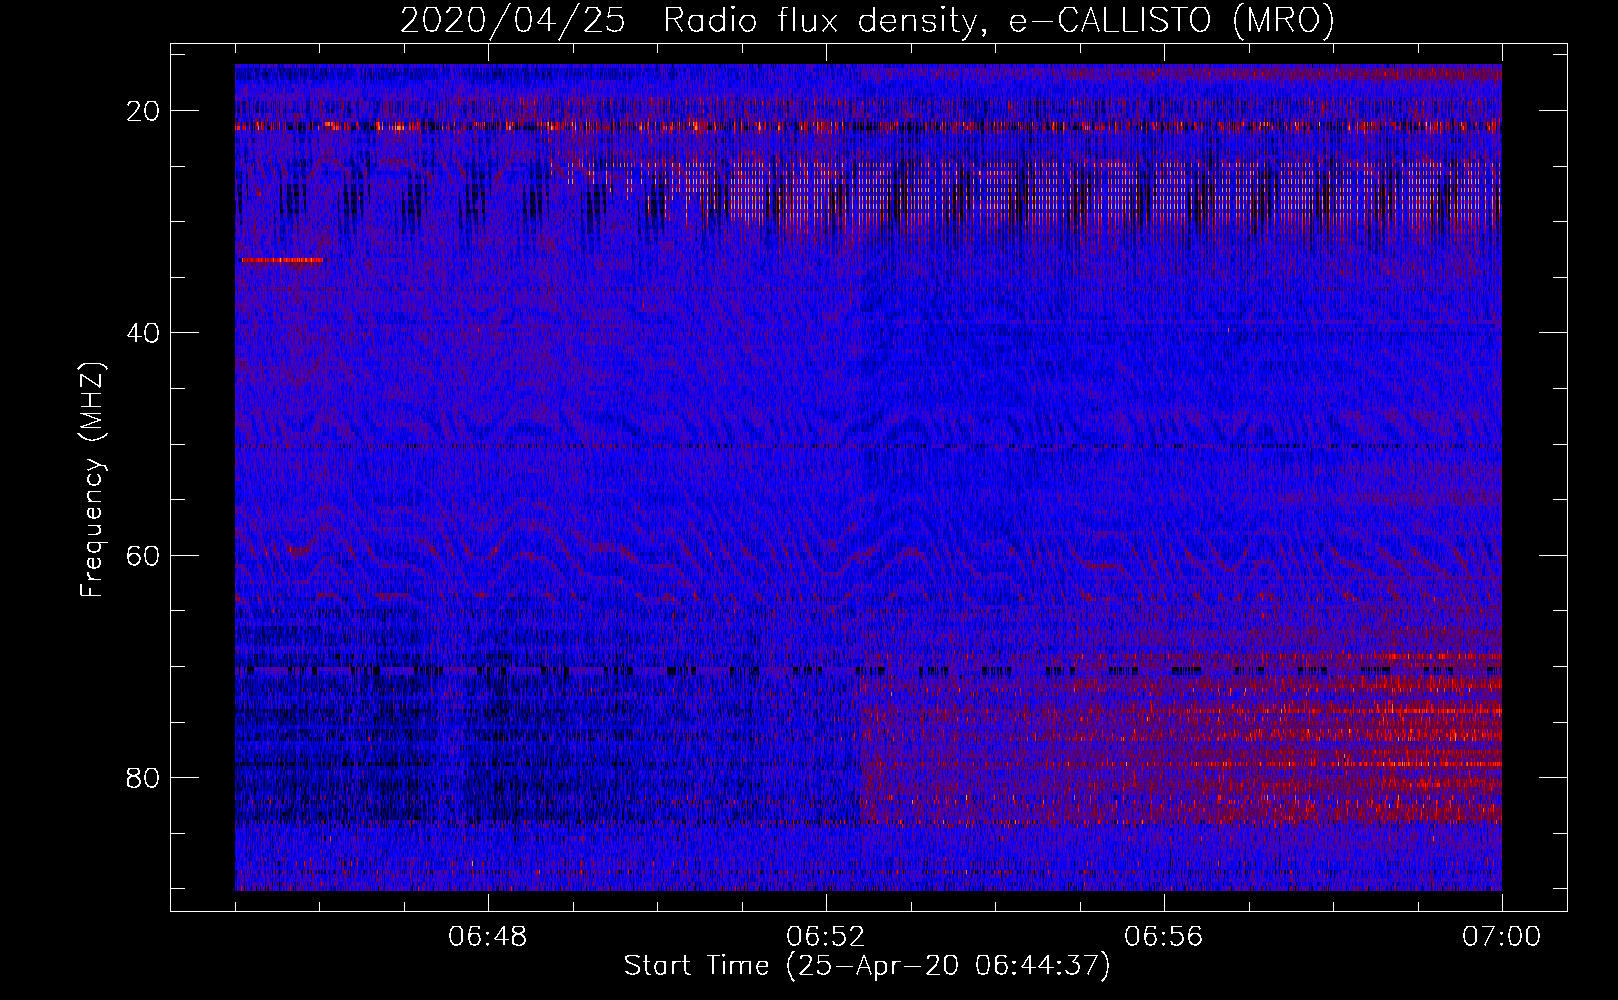This screenshot has height=1000, width=1618.
Task: Click the '80' frequency tick label
Action: tap(144, 777)
